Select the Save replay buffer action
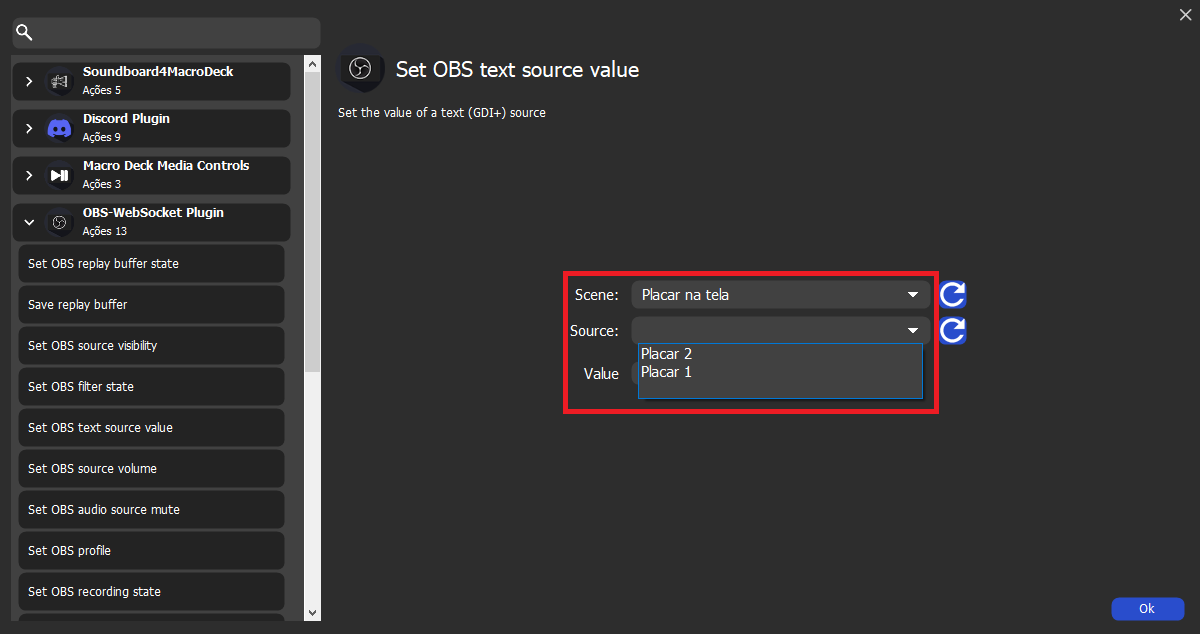This screenshot has height=634, width=1200. coord(150,304)
